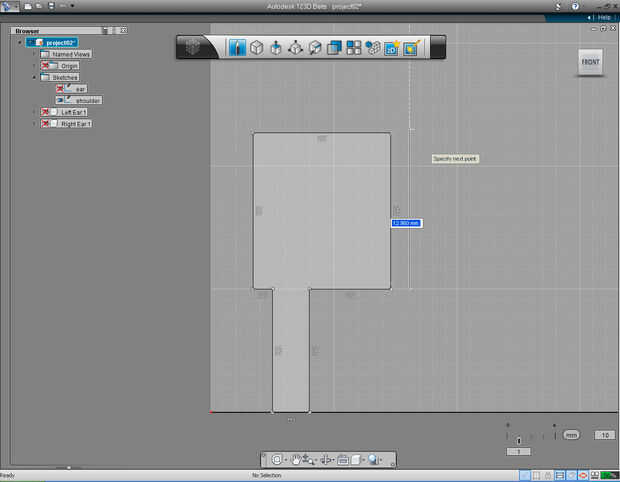
Task: Open the dropdown arrow beside navigation wheel
Action: pos(286,460)
